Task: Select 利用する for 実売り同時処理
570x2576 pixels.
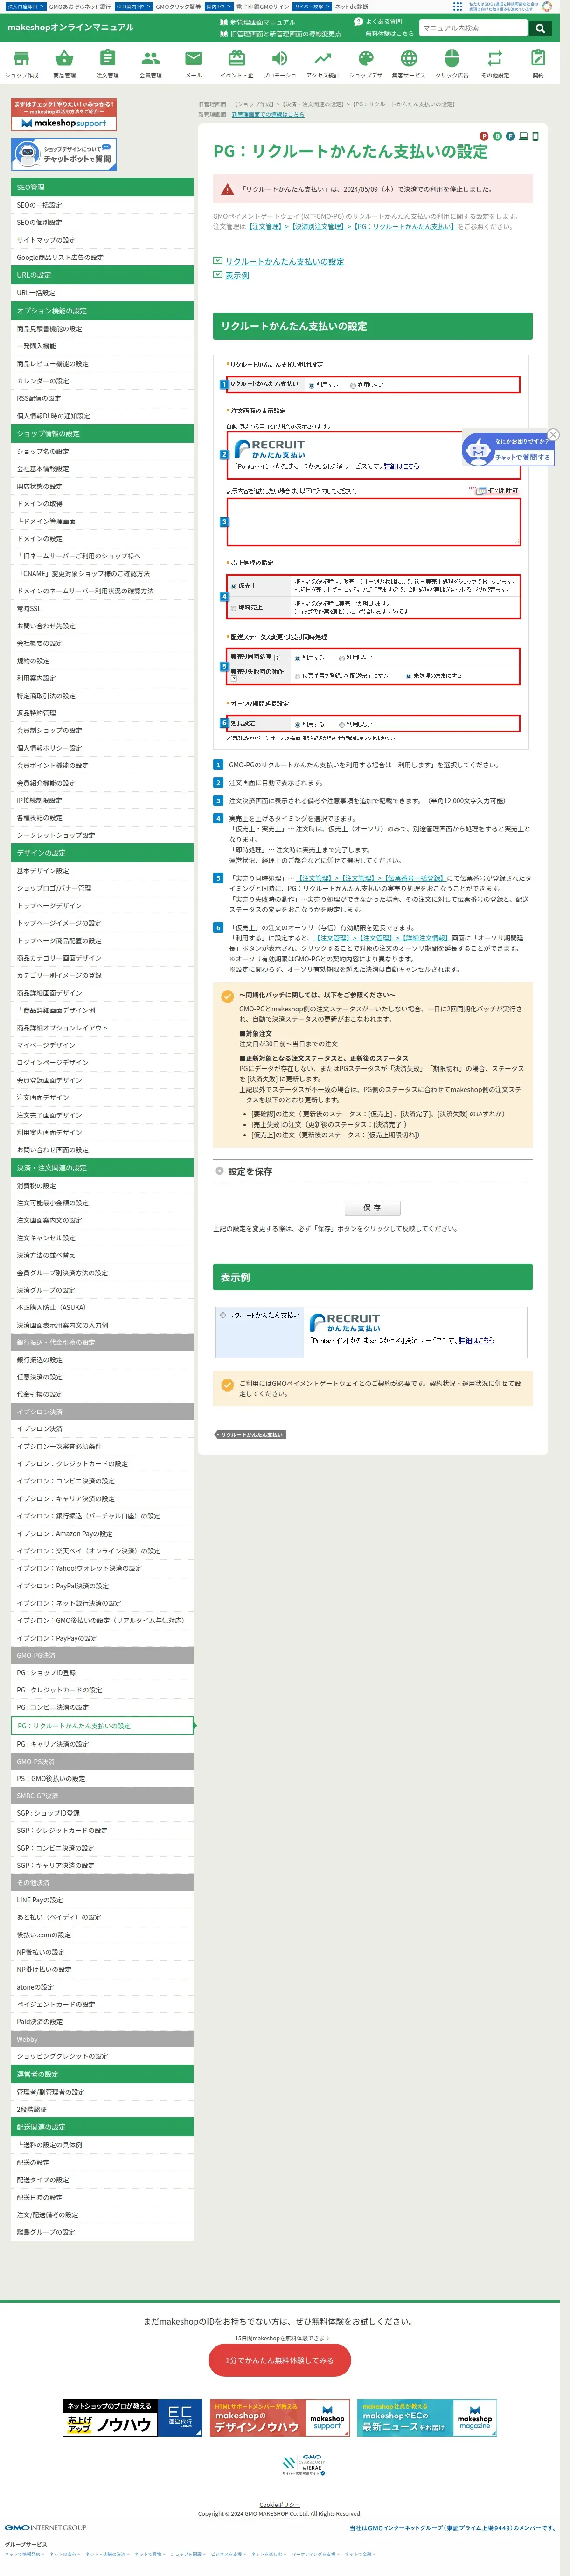Action: click(x=298, y=658)
